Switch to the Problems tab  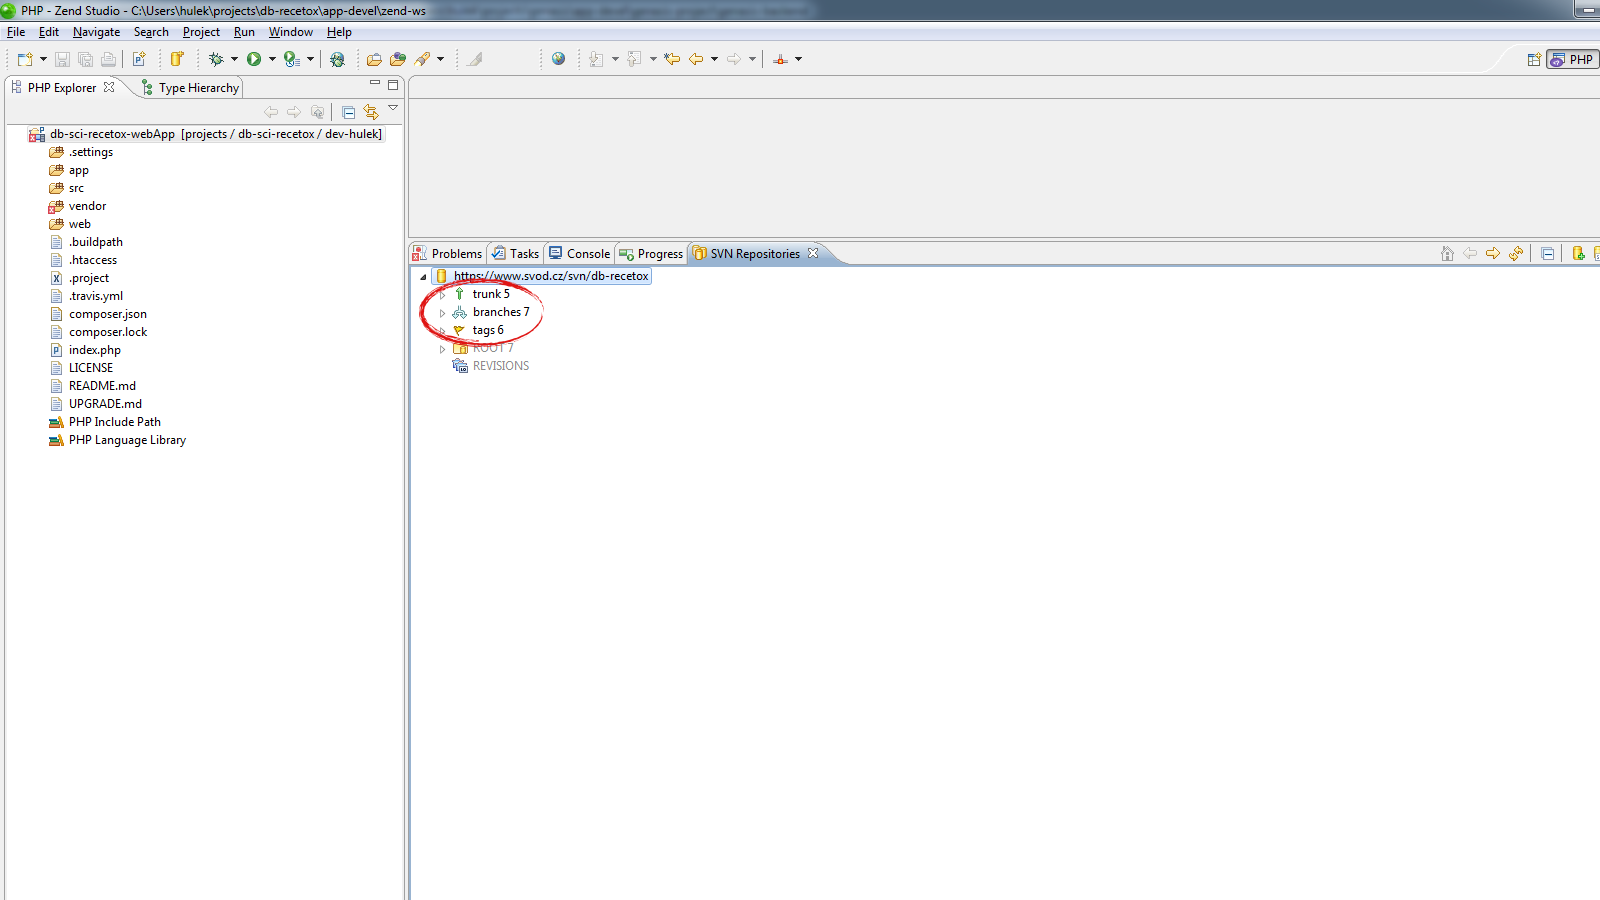[x=448, y=254]
